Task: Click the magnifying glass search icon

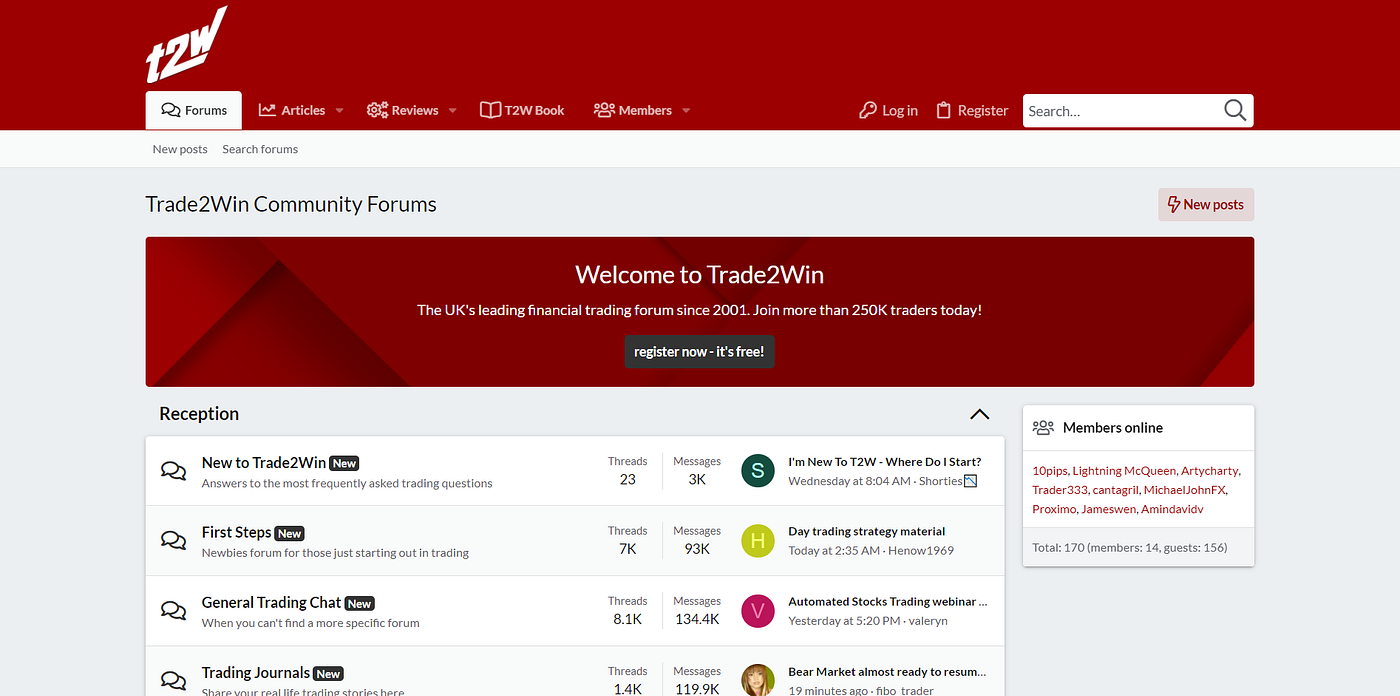Action: (x=1235, y=110)
